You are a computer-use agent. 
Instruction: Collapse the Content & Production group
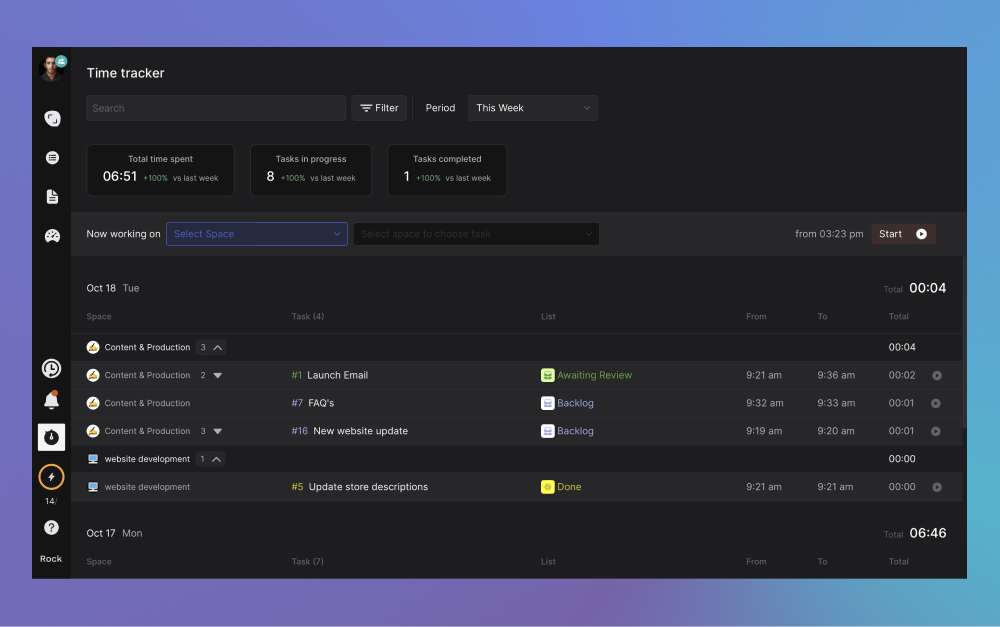[x=218, y=348]
